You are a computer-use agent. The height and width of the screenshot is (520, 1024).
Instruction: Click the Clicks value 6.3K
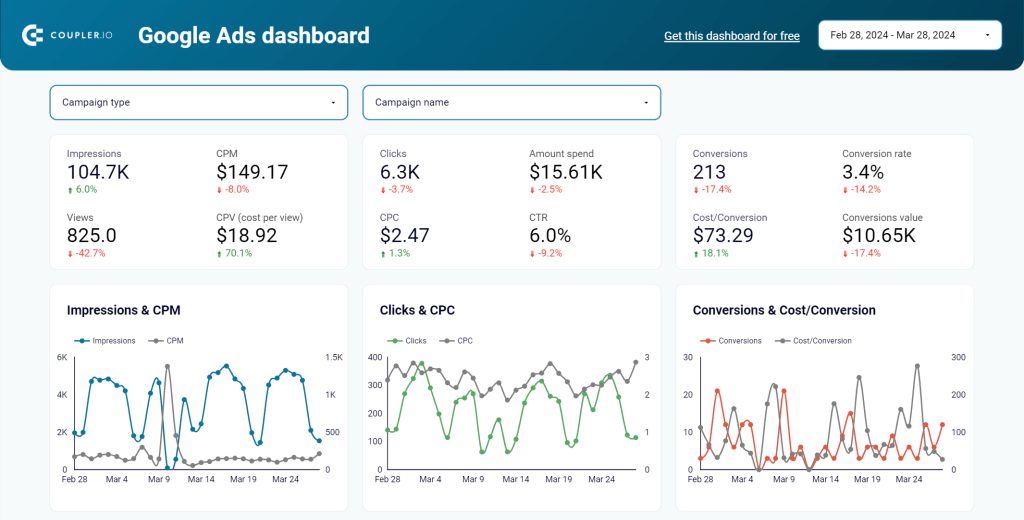click(x=400, y=172)
